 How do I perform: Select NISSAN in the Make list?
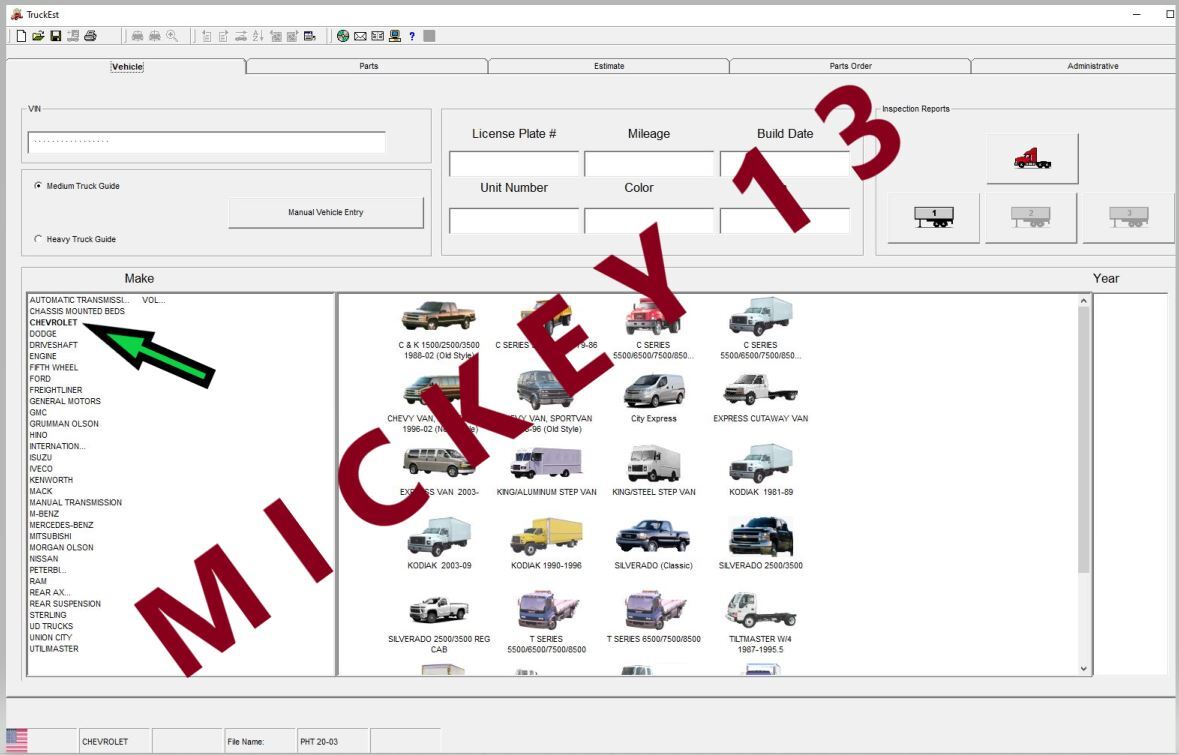click(44, 559)
